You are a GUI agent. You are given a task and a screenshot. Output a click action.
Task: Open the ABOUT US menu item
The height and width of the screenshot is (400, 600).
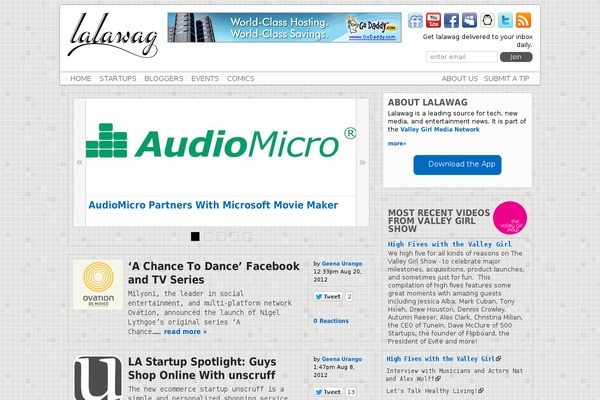pyautogui.click(x=460, y=78)
